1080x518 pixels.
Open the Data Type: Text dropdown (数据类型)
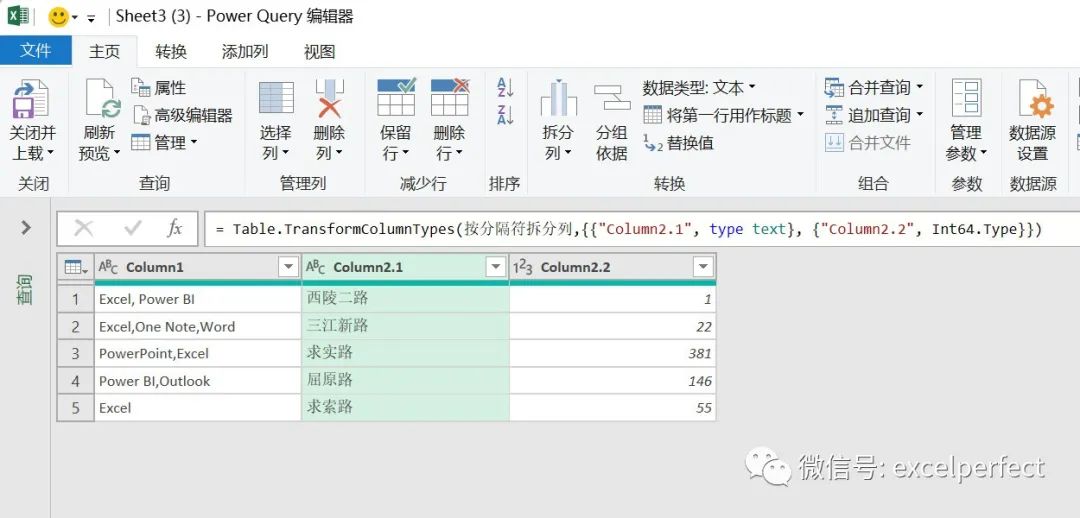[x=699, y=87]
